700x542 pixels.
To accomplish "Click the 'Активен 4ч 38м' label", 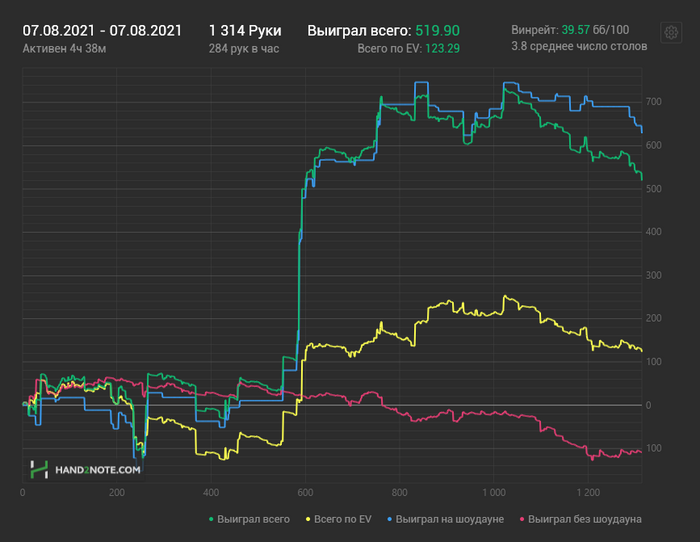I will (64, 48).
